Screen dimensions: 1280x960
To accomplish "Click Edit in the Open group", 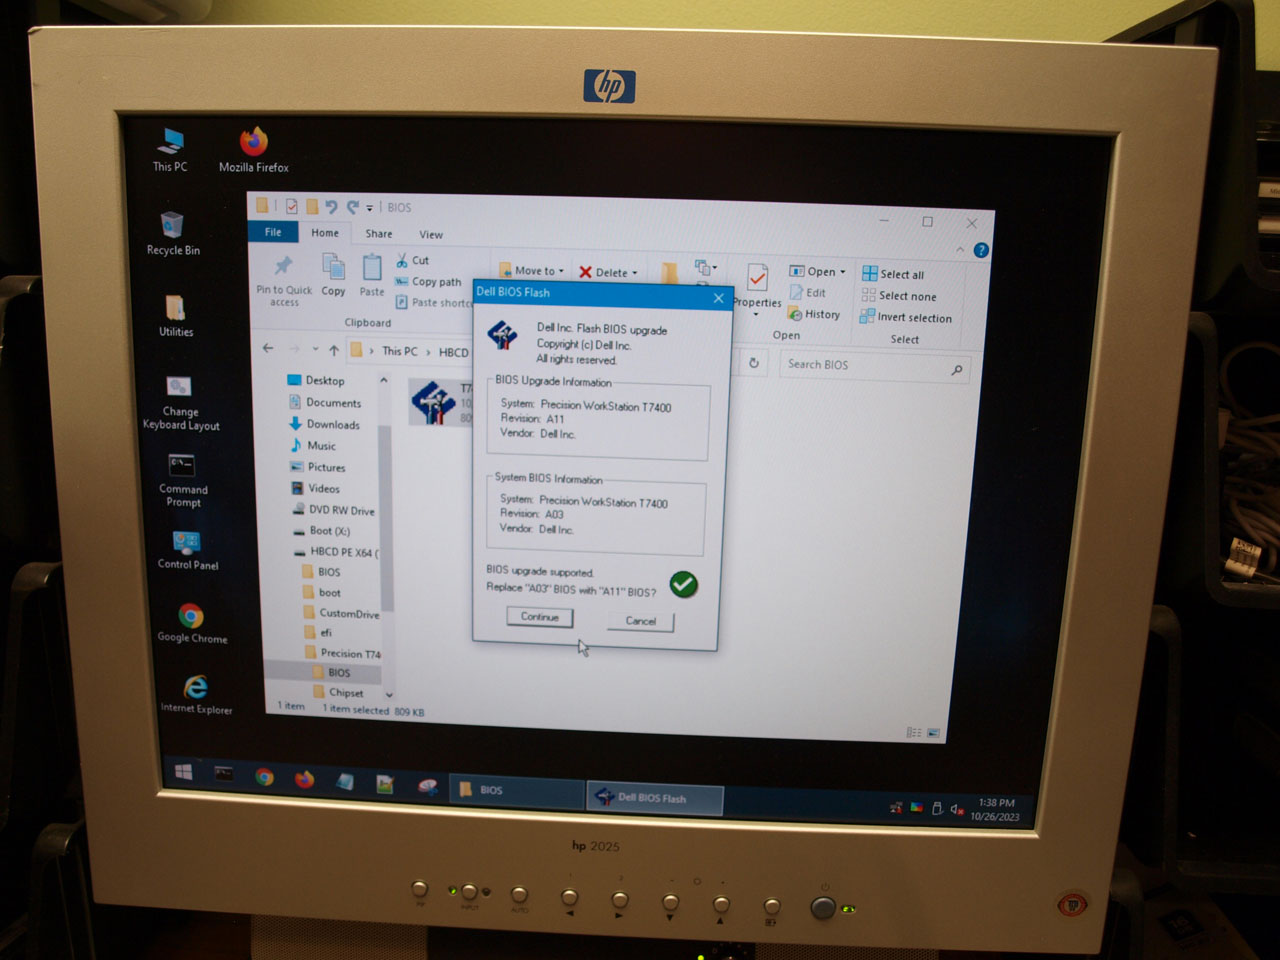I will (x=808, y=293).
